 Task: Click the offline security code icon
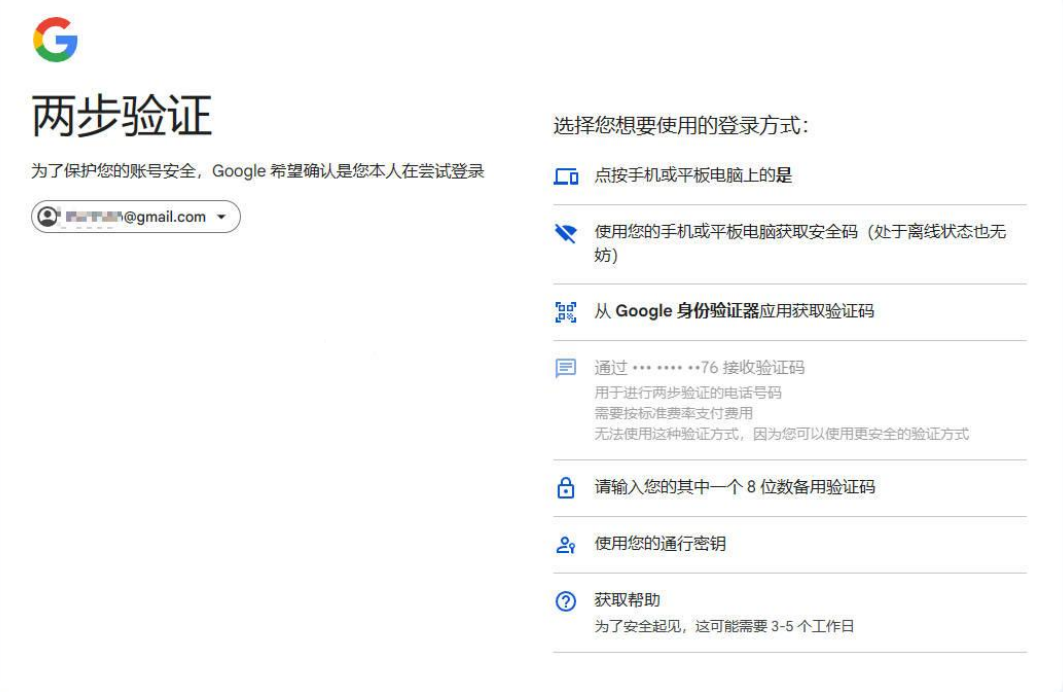565,233
